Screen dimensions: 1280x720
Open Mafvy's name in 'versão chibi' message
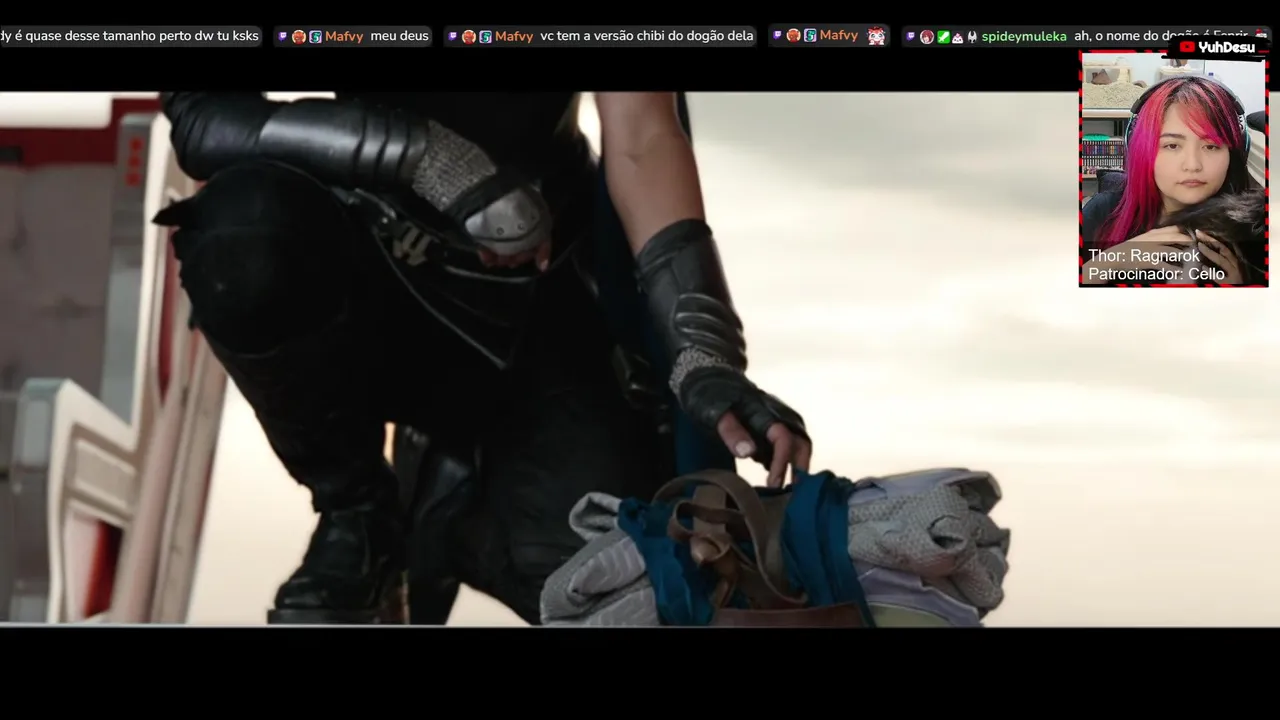(x=514, y=36)
